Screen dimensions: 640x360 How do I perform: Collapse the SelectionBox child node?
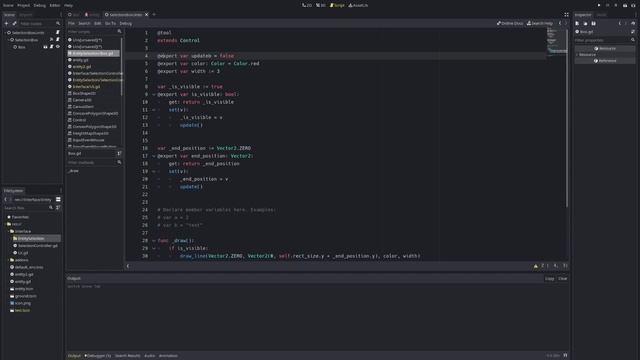[x=9, y=40]
